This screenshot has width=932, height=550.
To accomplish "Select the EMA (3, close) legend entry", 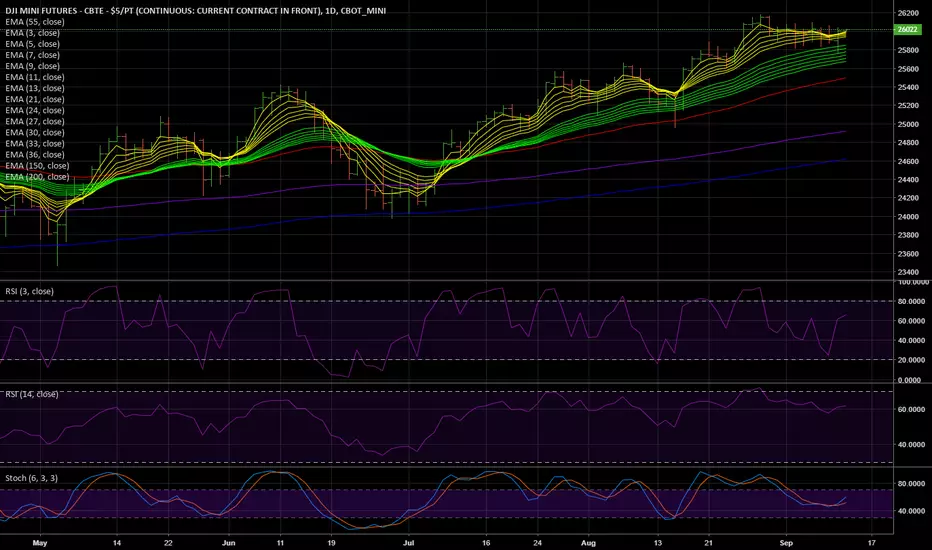I will [x=33, y=33].
